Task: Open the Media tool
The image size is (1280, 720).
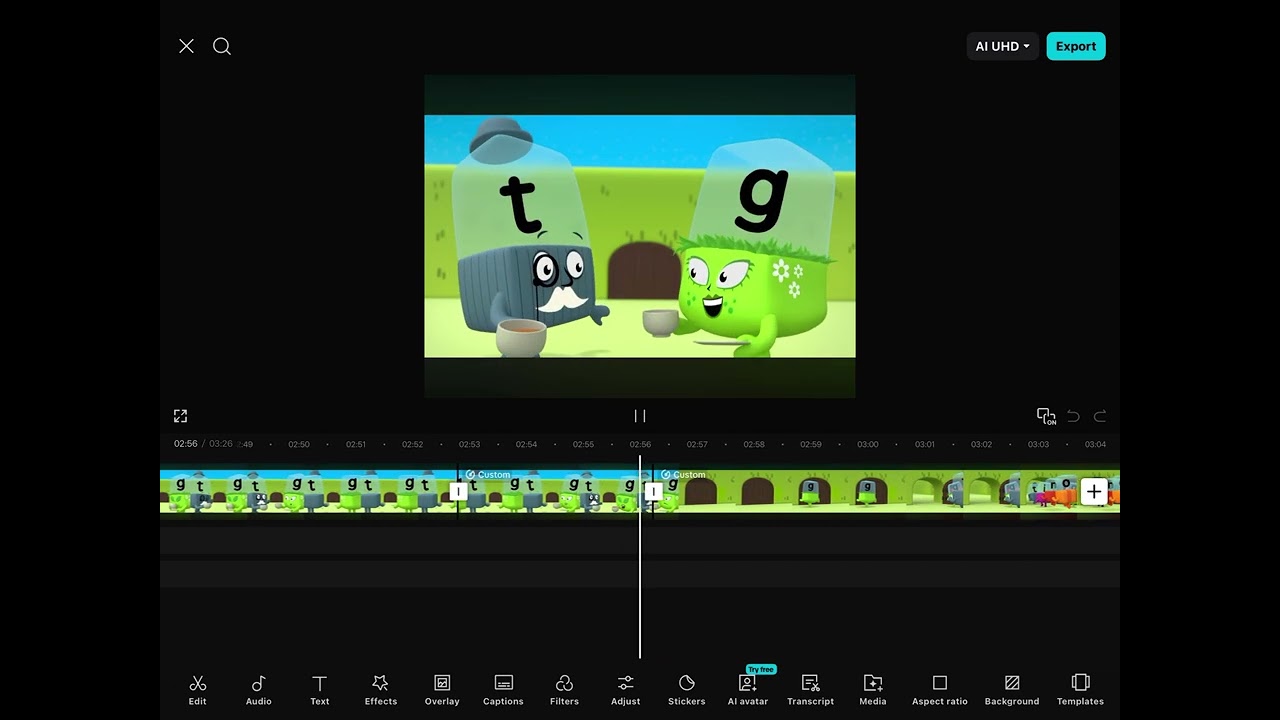Action: click(873, 689)
